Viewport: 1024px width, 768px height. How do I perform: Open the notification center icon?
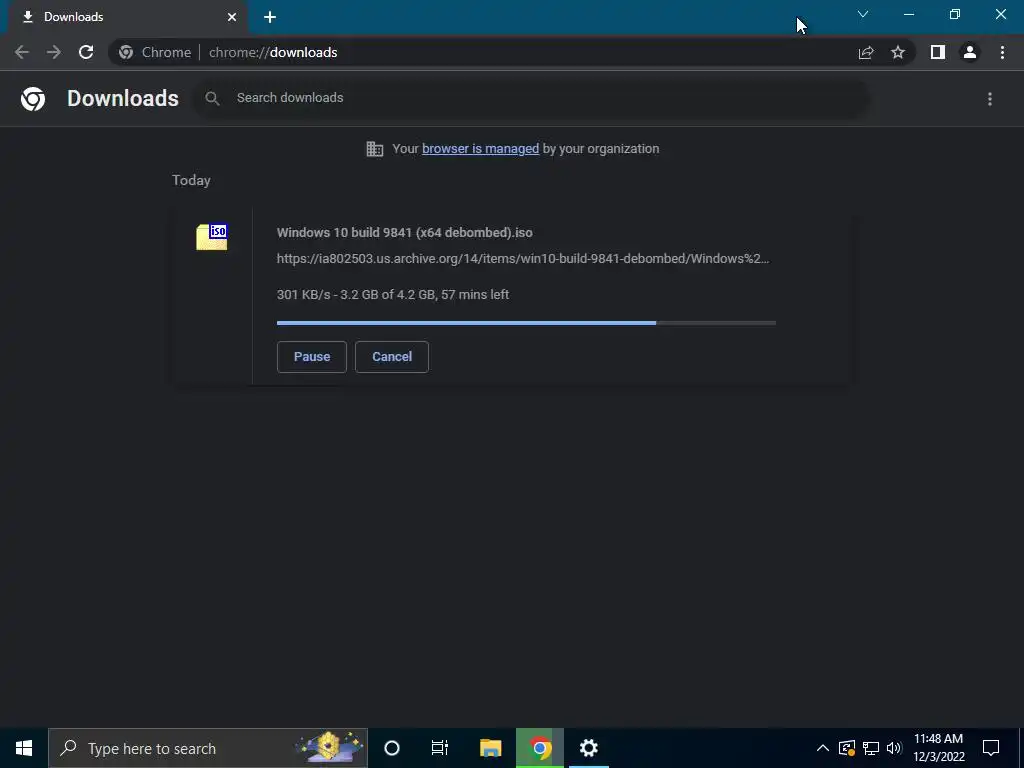[991, 748]
